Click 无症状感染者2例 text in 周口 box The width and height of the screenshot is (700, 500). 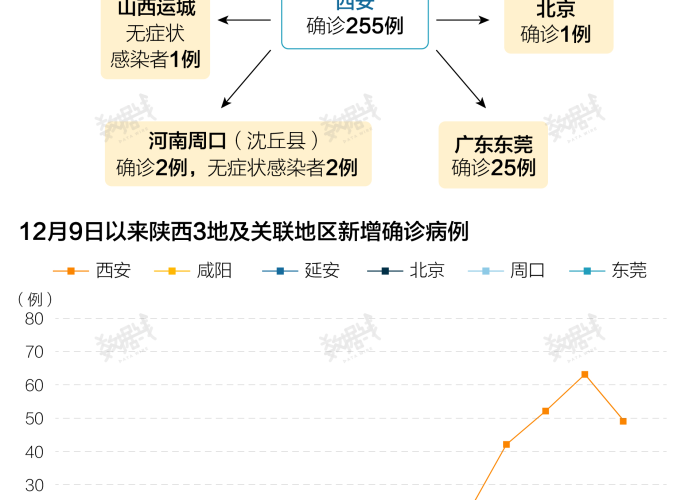(282, 168)
